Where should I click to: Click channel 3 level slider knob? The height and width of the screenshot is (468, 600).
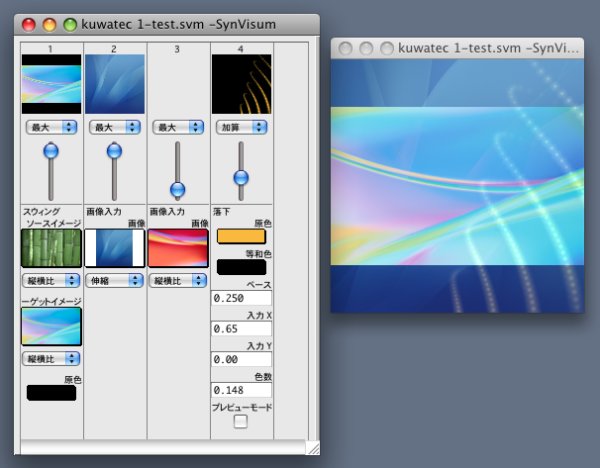[178, 189]
